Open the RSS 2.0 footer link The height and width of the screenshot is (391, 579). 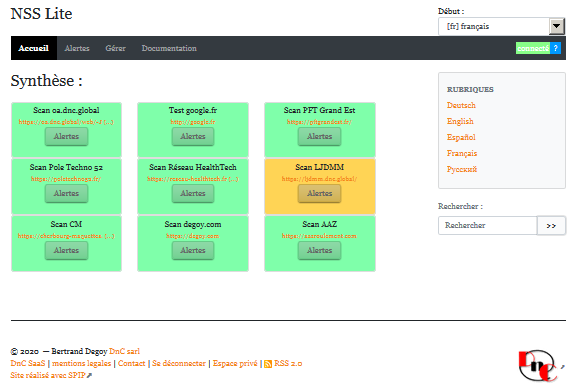click(288, 363)
